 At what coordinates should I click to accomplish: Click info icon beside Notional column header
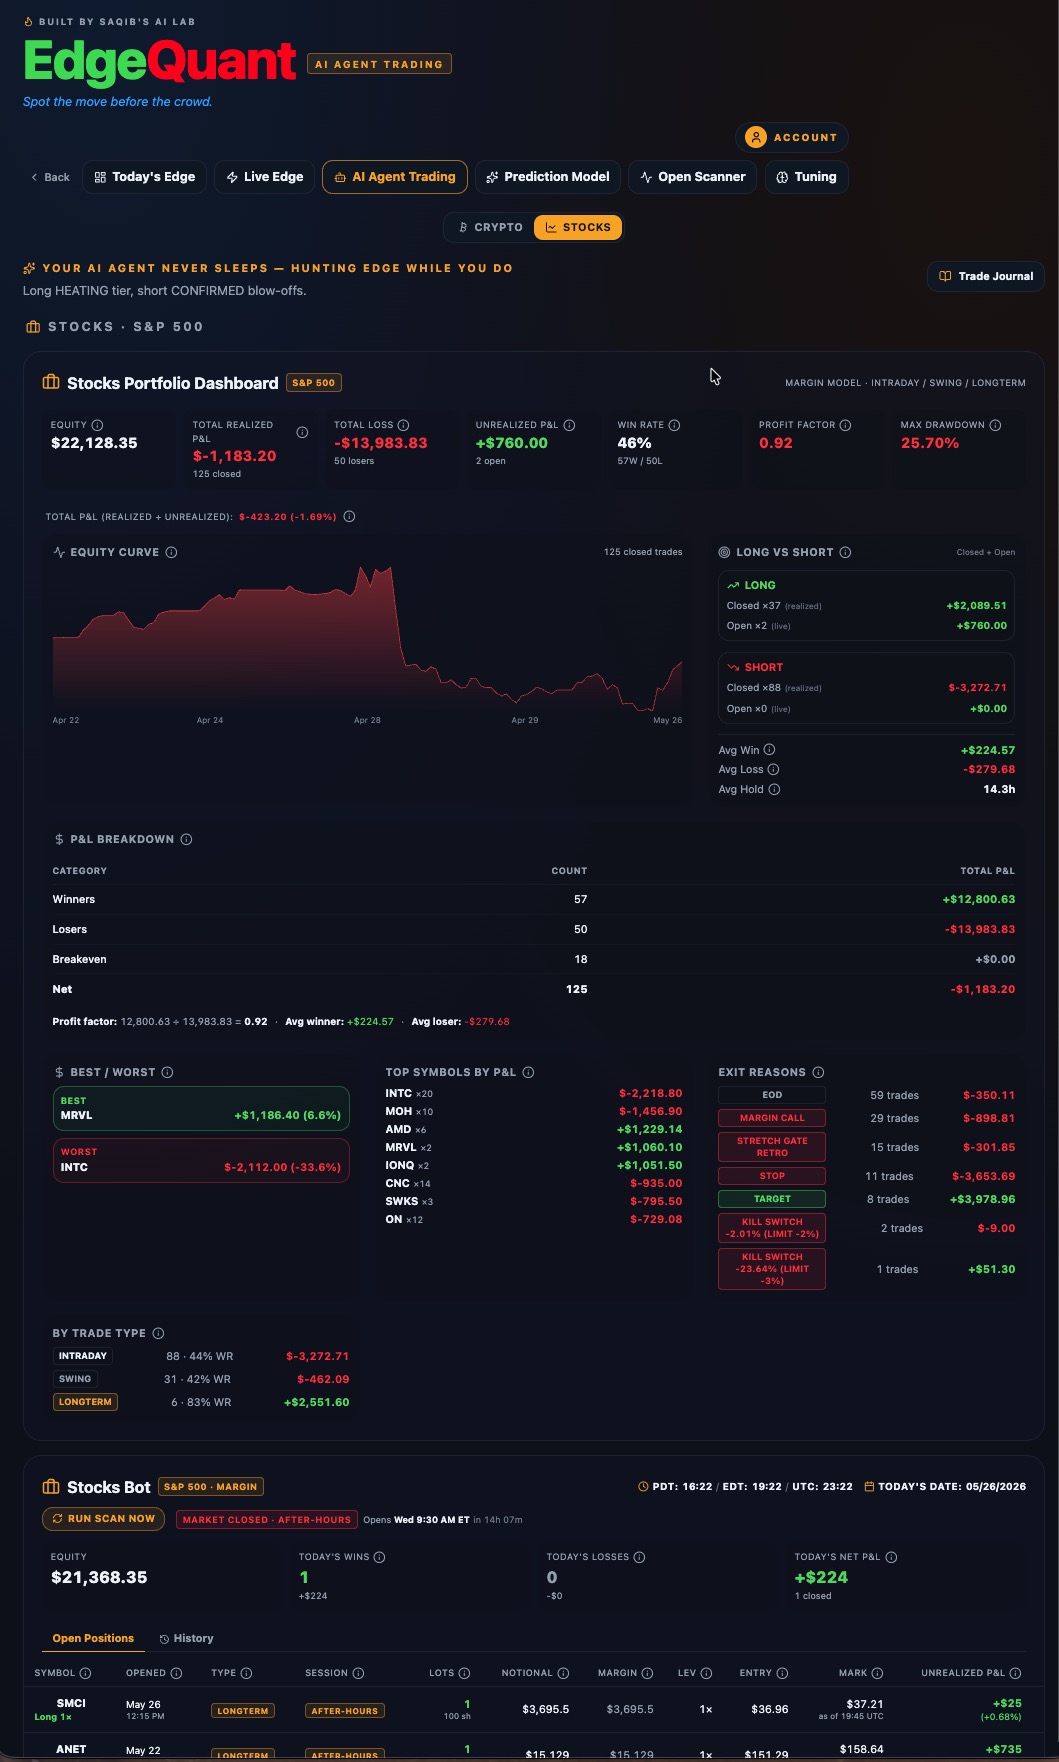pos(563,1673)
